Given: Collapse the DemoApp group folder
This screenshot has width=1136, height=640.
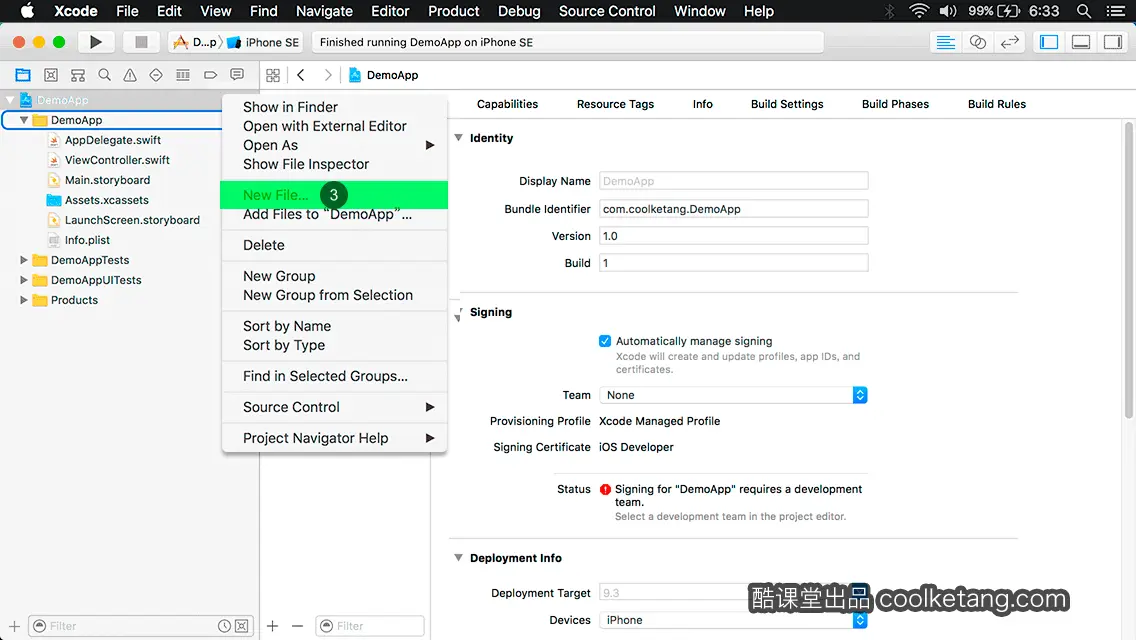Looking at the screenshot, I should [x=24, y=120].
